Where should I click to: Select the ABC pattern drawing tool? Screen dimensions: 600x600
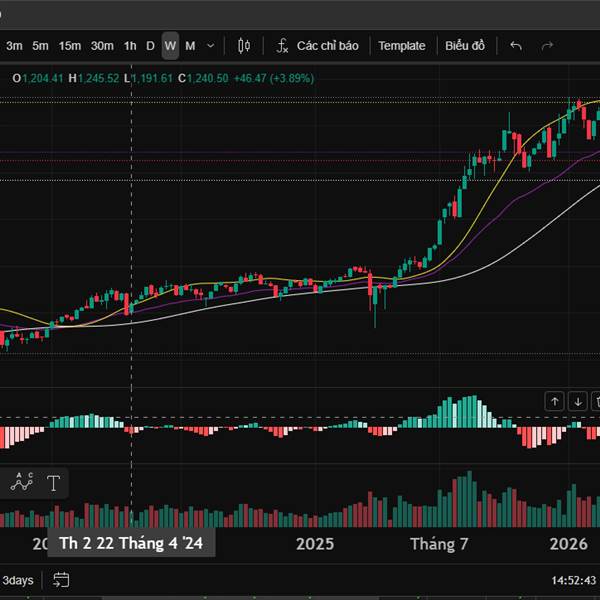pyautogui.click(x=22, y=483)
